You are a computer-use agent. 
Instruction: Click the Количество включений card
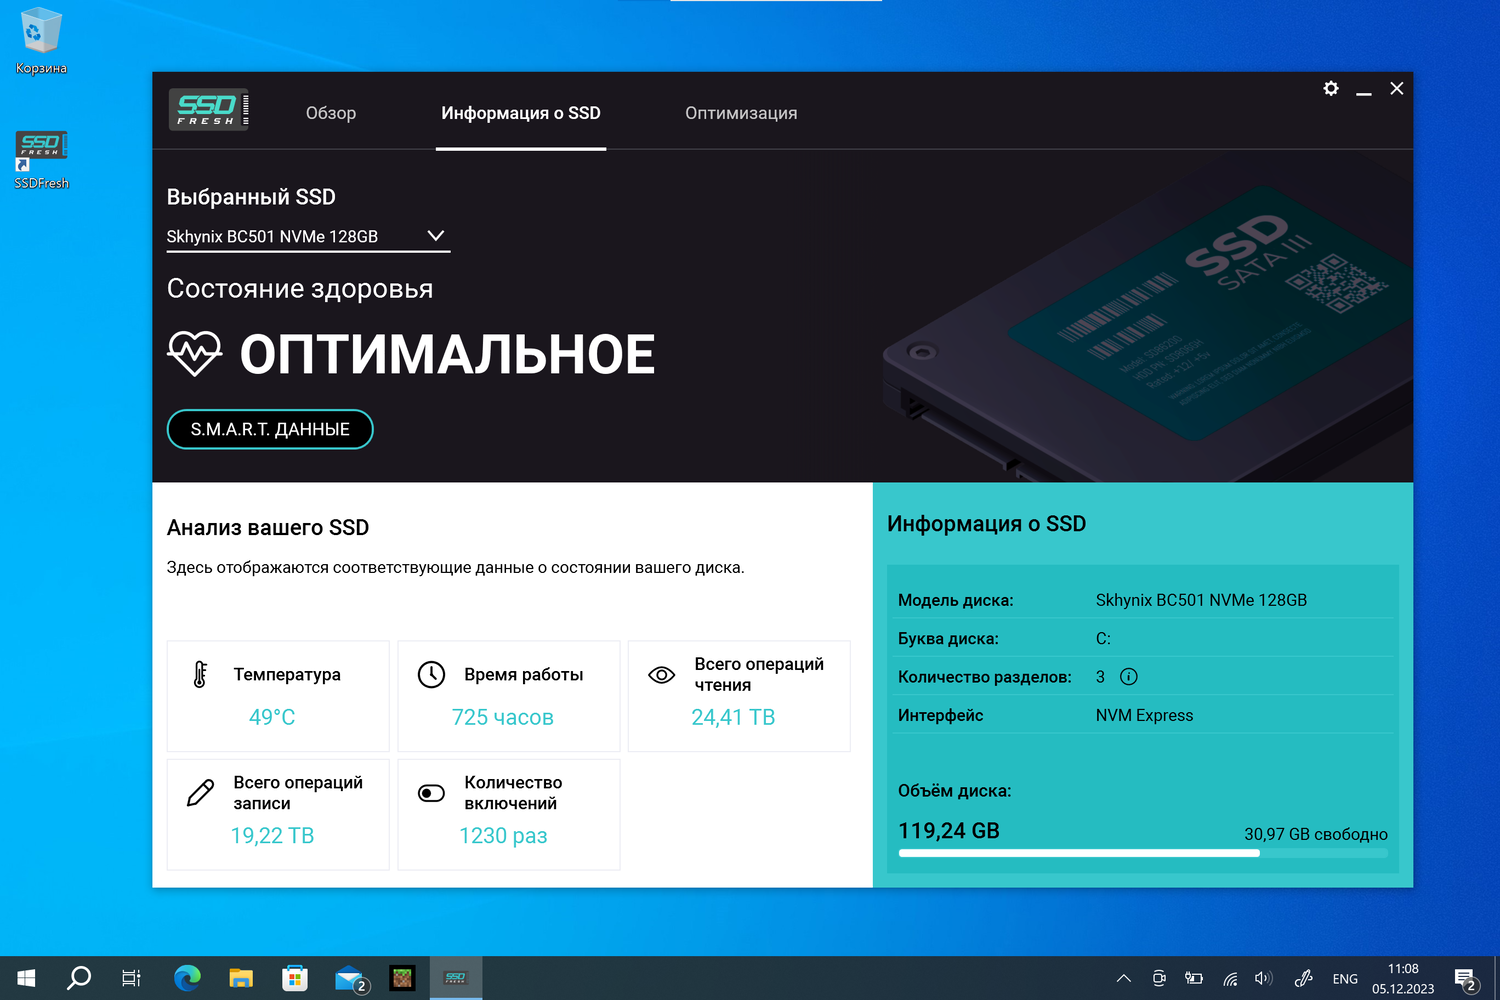509,814
